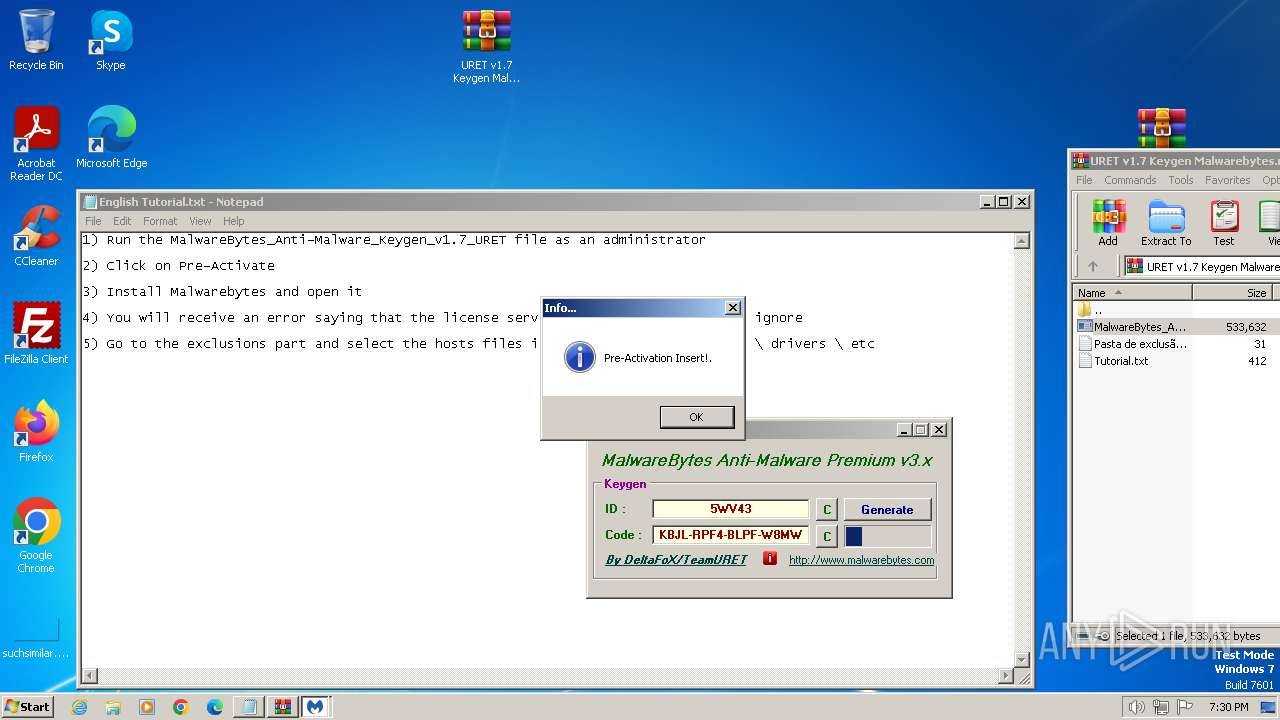Open Notepad View menu
This screenshot has height=720, width=1280.
(200, 221)
